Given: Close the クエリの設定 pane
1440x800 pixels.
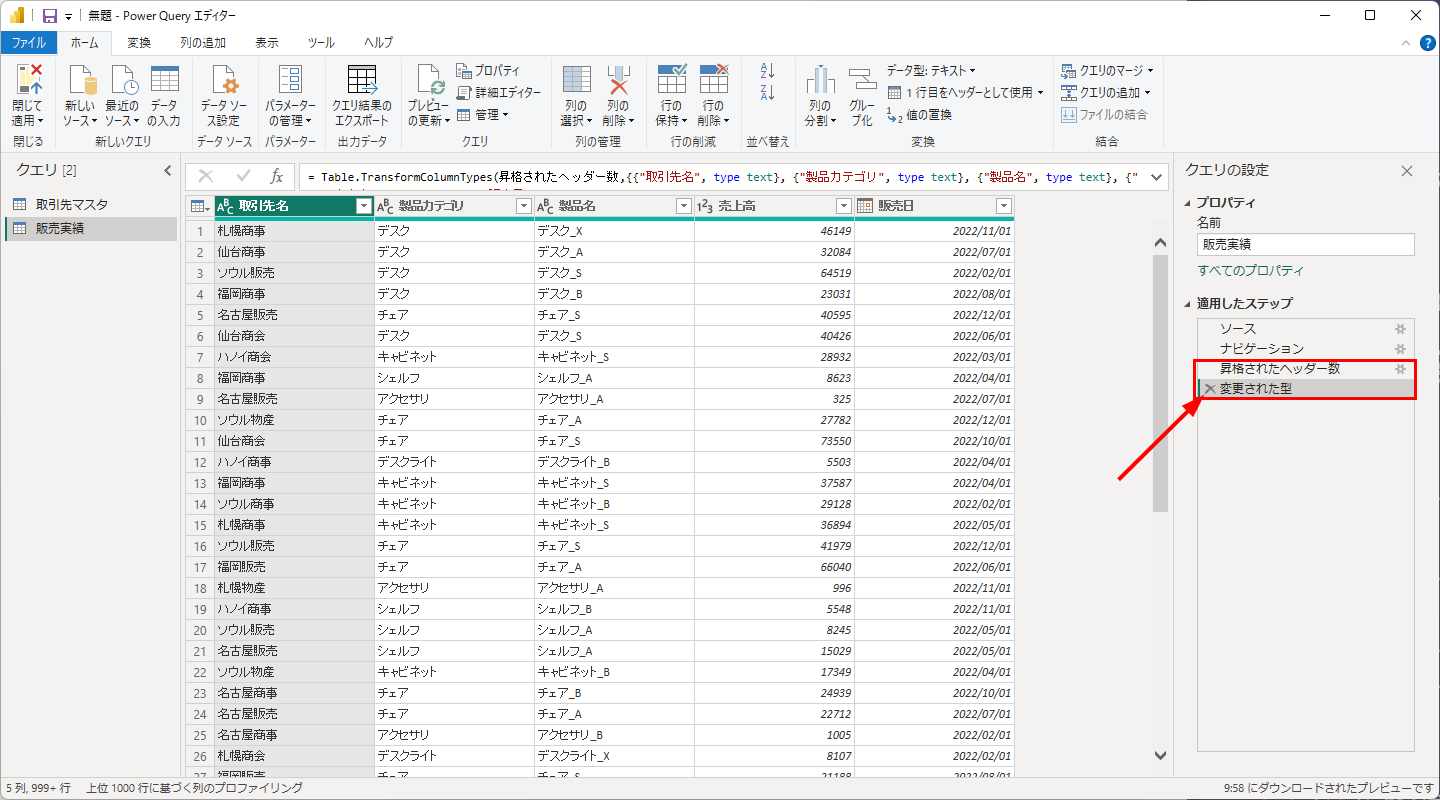Looking at the screenshot, I should [1407, 171].
